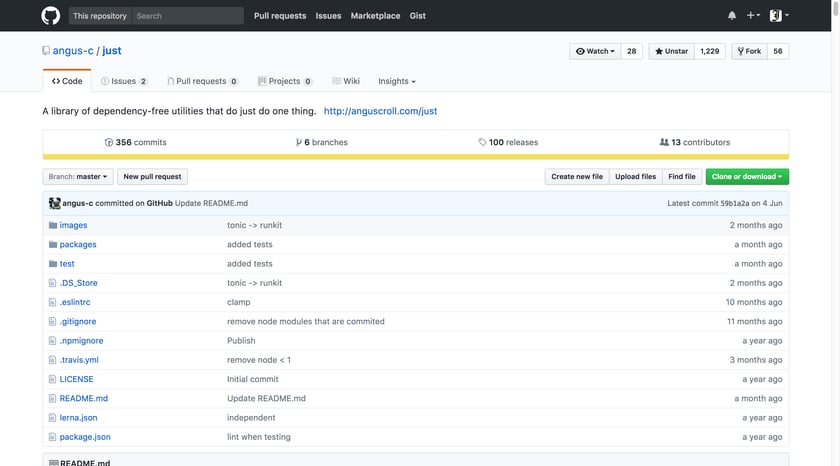Click the lerna.json file icon

click(x=52, y=418)
